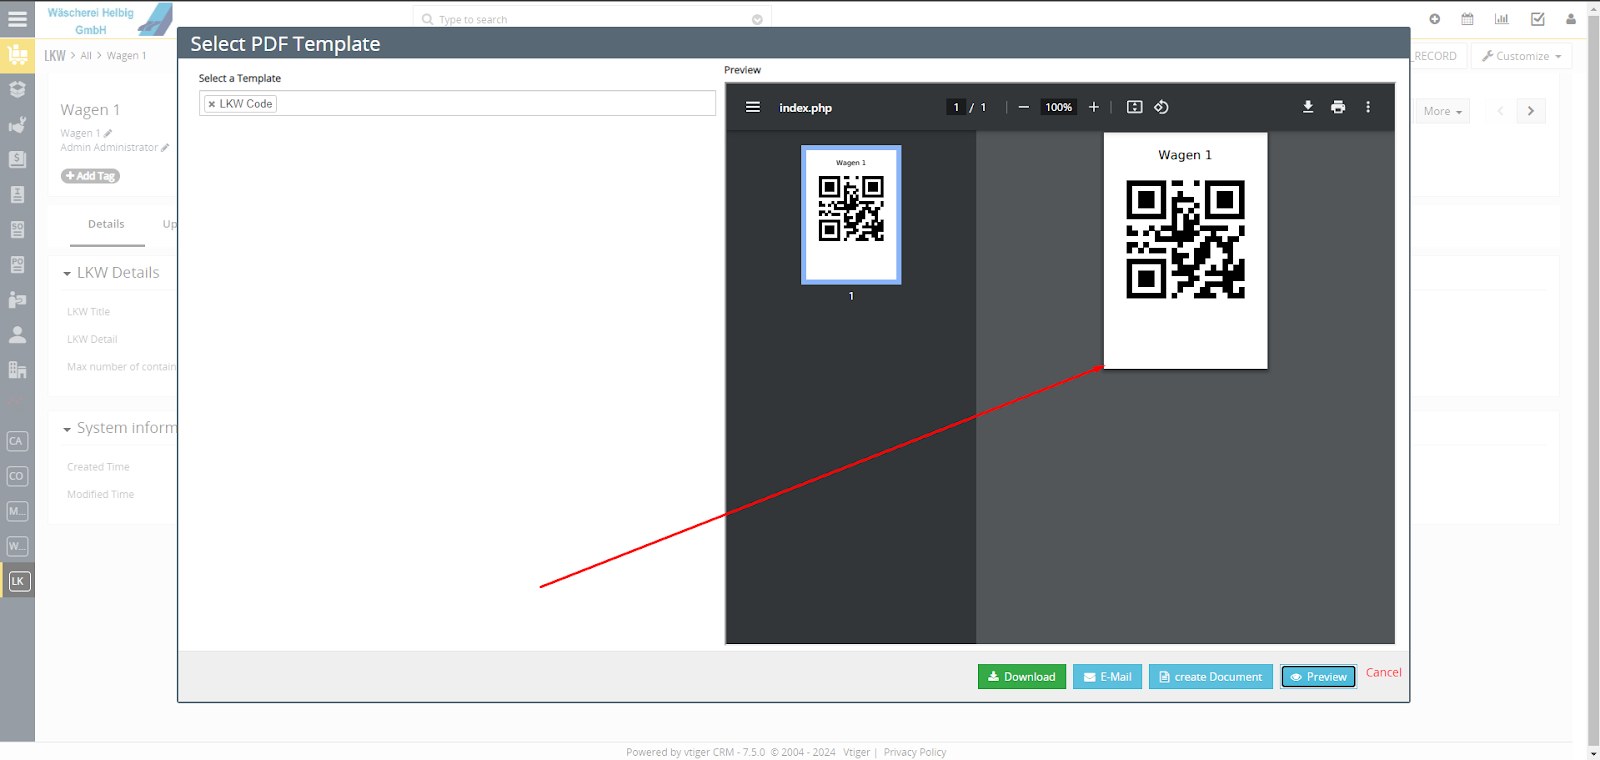
Task: Click the 100% zoom level field
Action: (1058, 107)
